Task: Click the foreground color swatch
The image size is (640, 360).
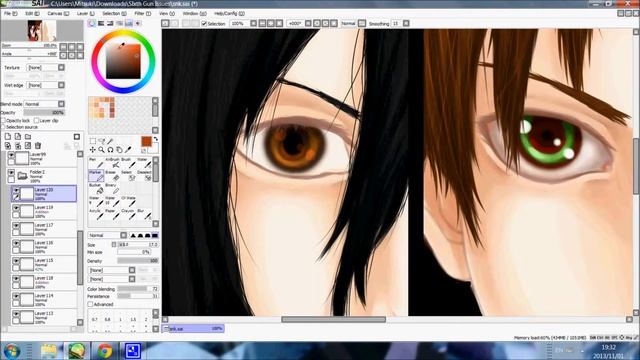Action: coord(146,141)
